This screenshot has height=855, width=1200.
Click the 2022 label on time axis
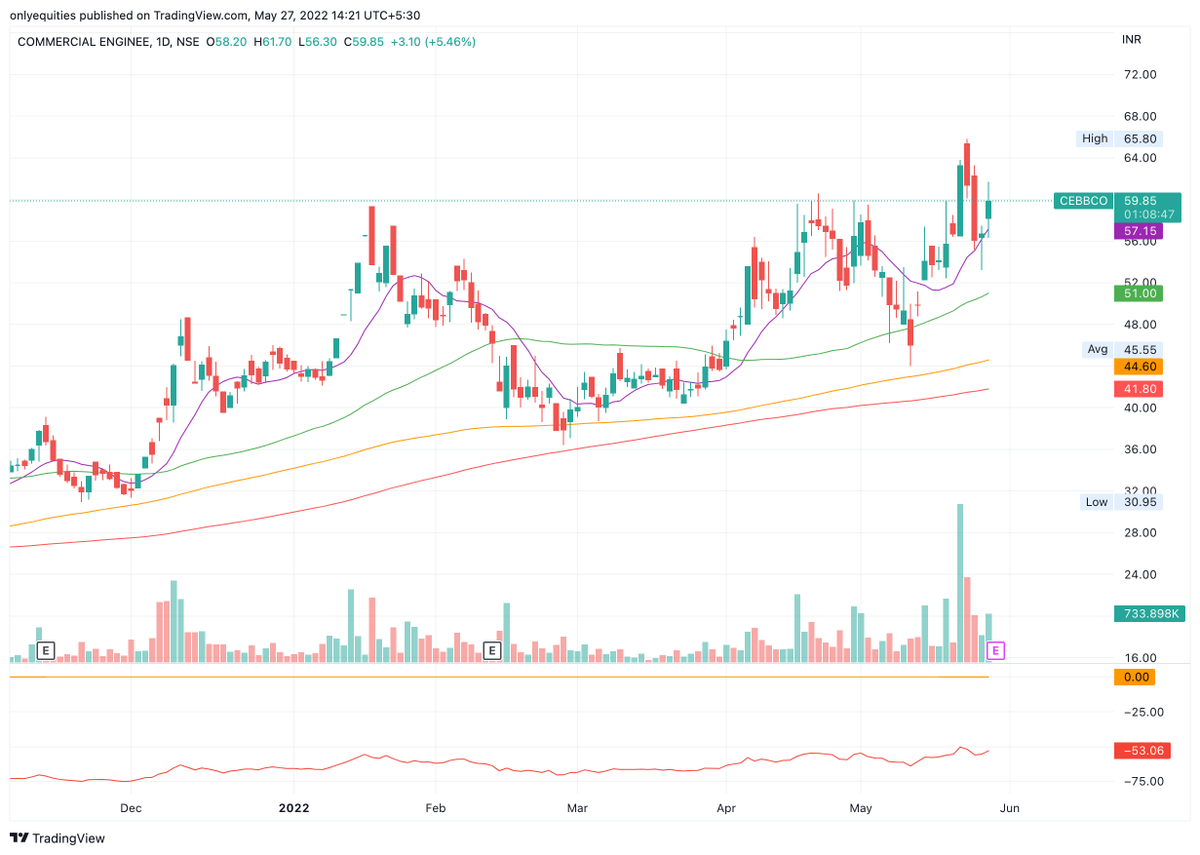click(294, 807)
